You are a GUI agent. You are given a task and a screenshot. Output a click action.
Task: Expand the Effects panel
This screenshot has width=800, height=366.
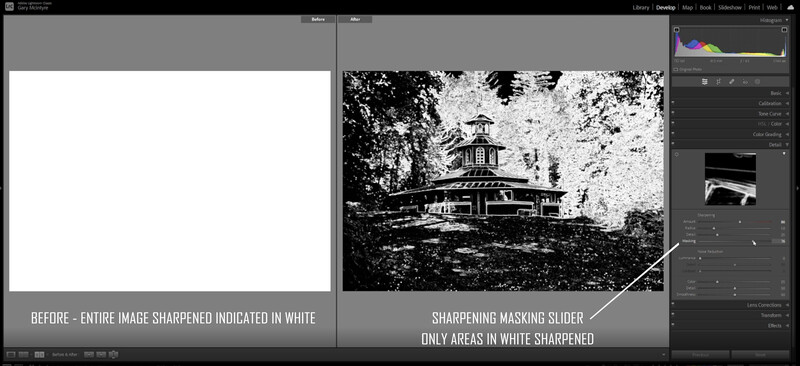(x=786, y=326)
